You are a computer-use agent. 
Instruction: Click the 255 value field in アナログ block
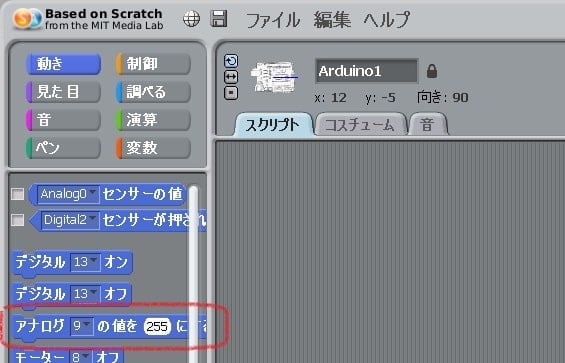pos(157,327)
